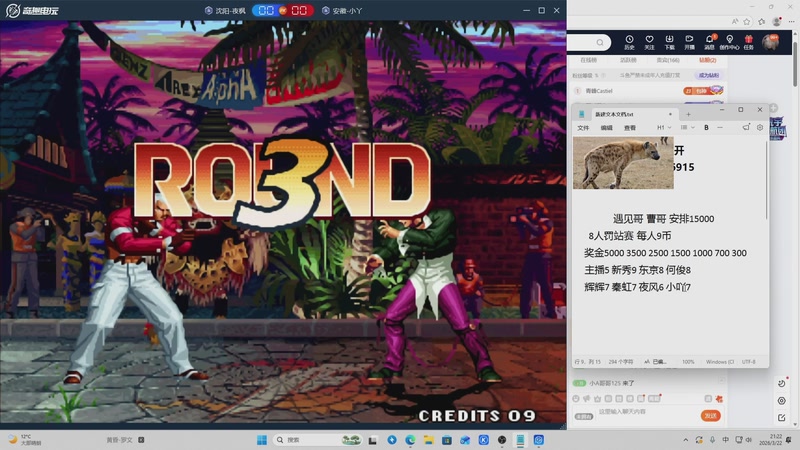
Task: Close the 新建文本文档.txt tab
Action: point(670,114)
